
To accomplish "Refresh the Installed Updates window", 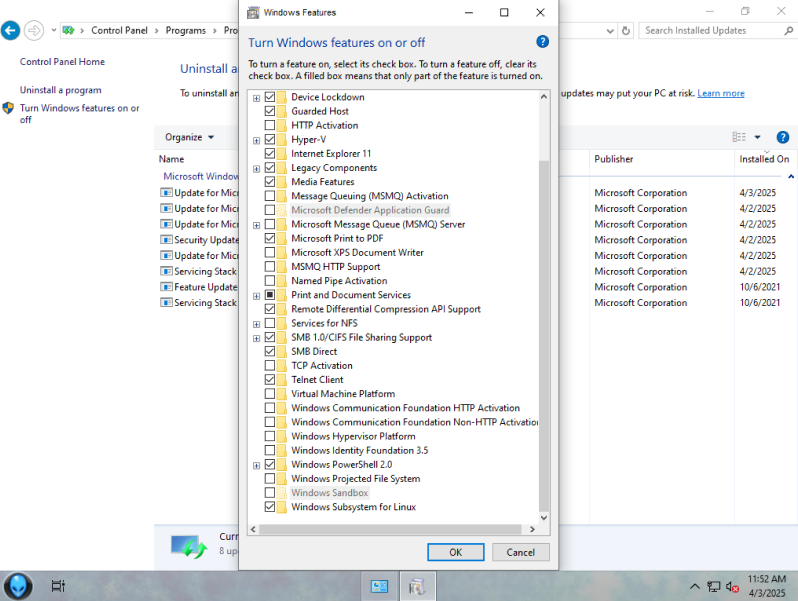I will coord(626,31).
